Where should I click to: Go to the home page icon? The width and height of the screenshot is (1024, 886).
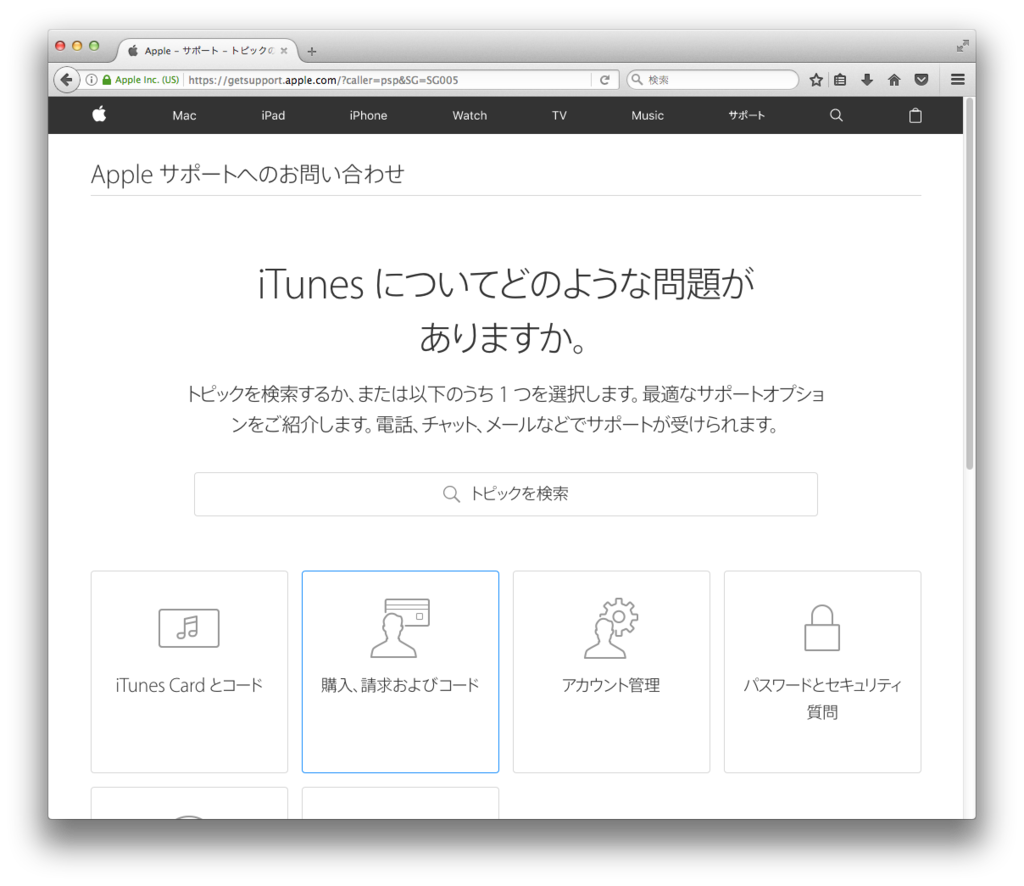894,80
